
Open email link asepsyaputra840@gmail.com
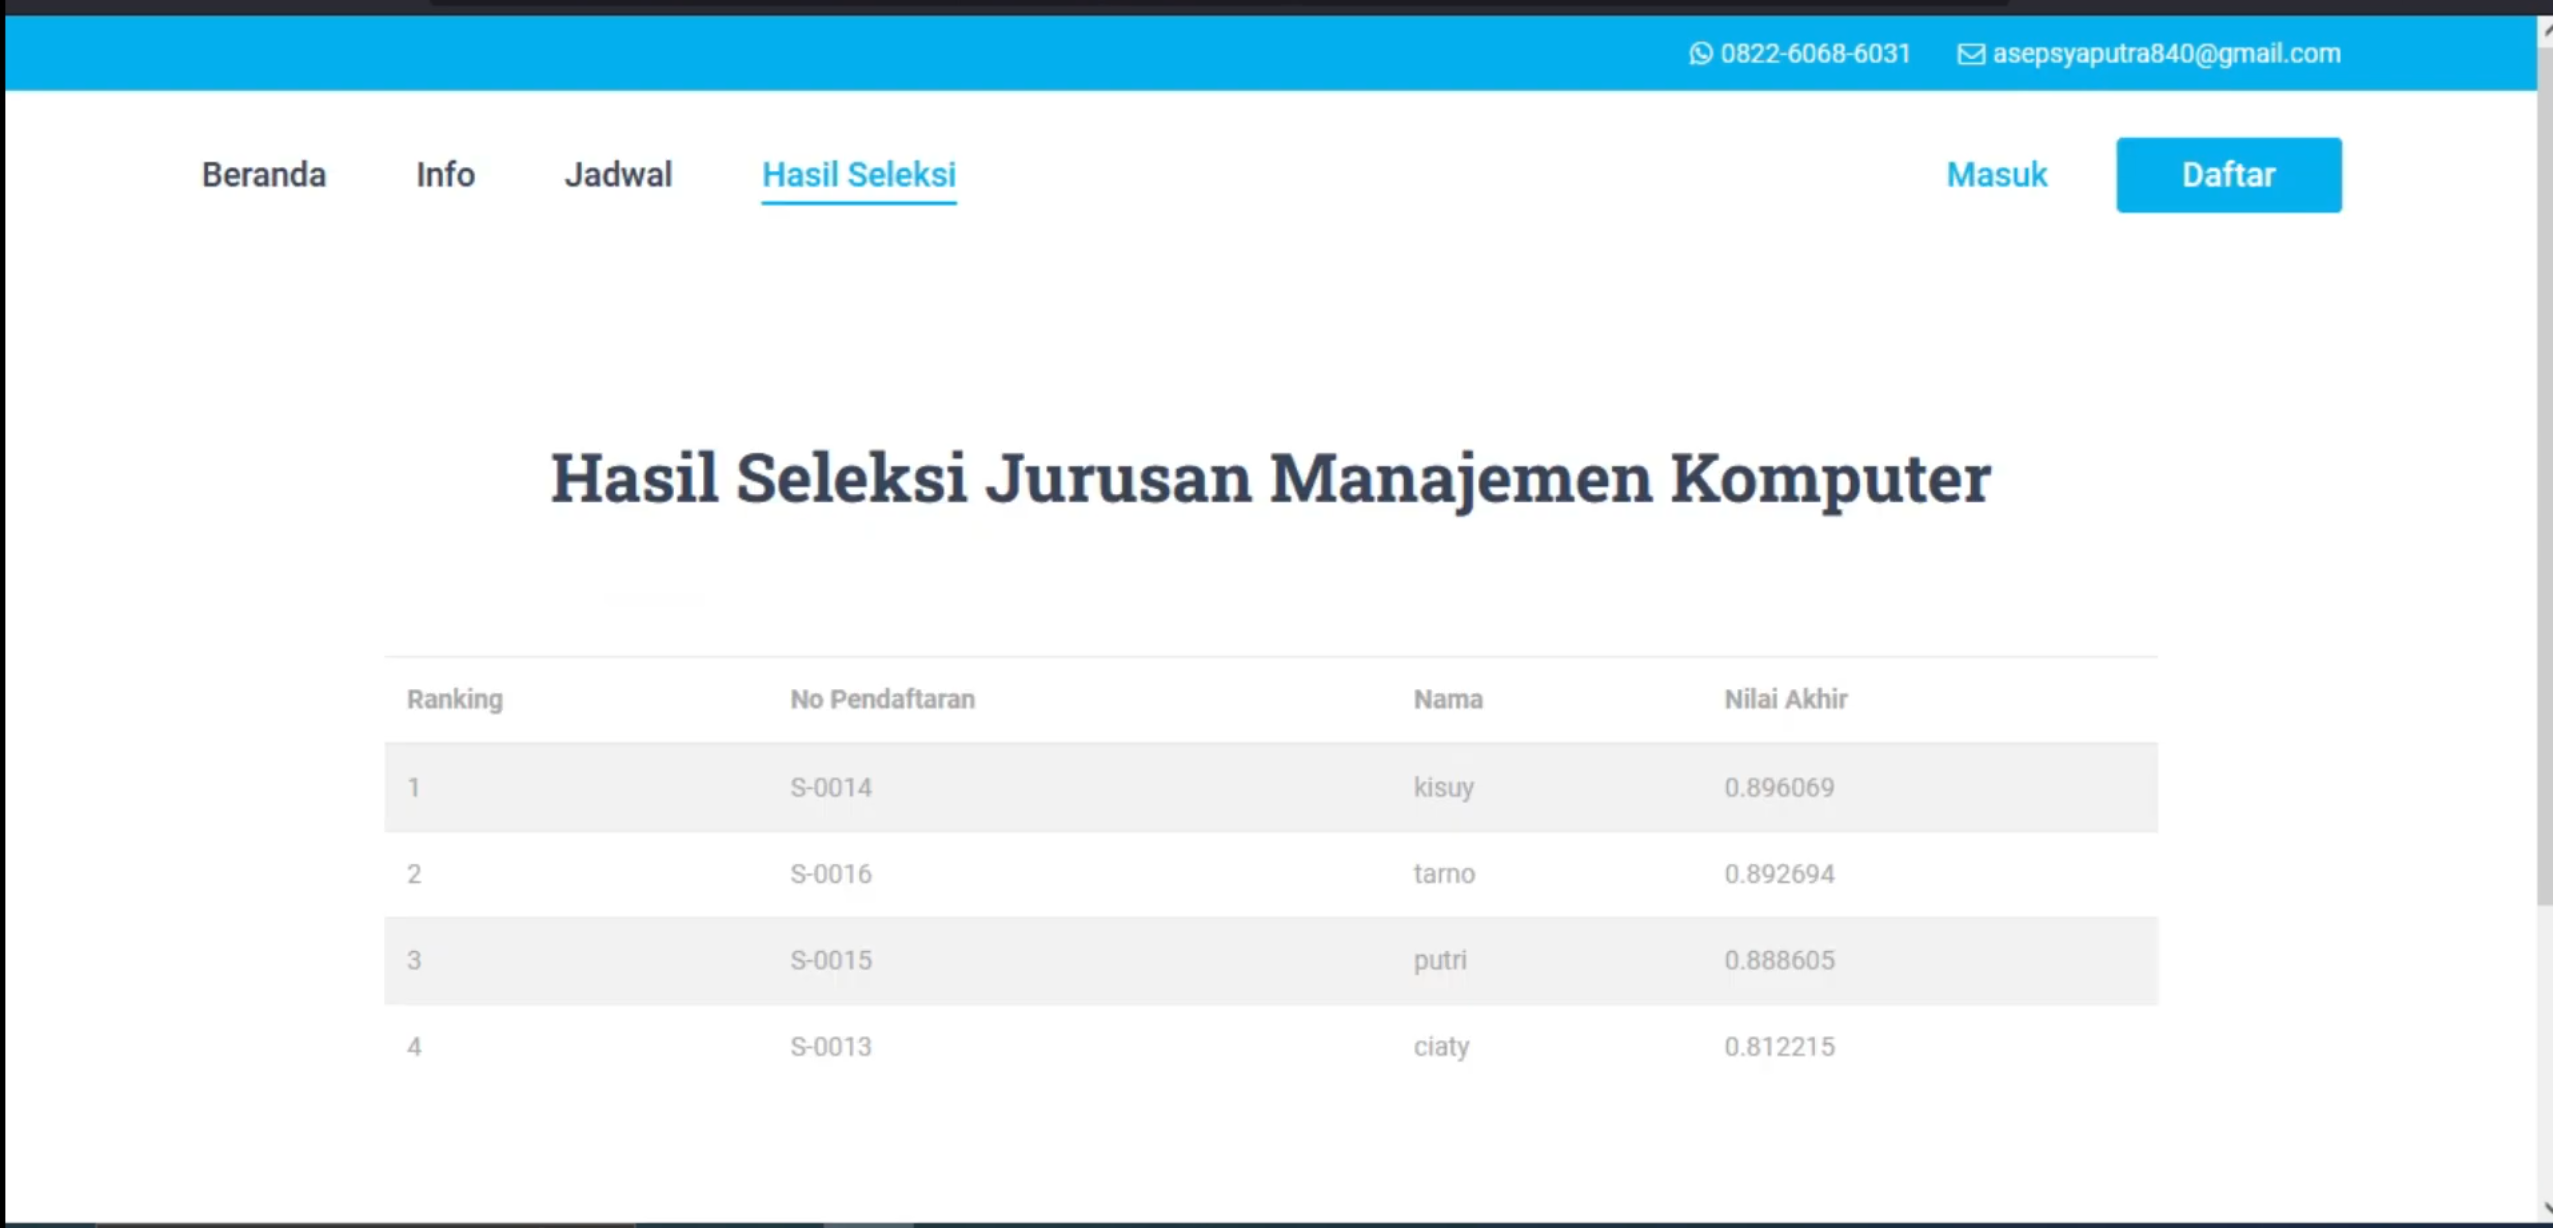point(2166,54)
